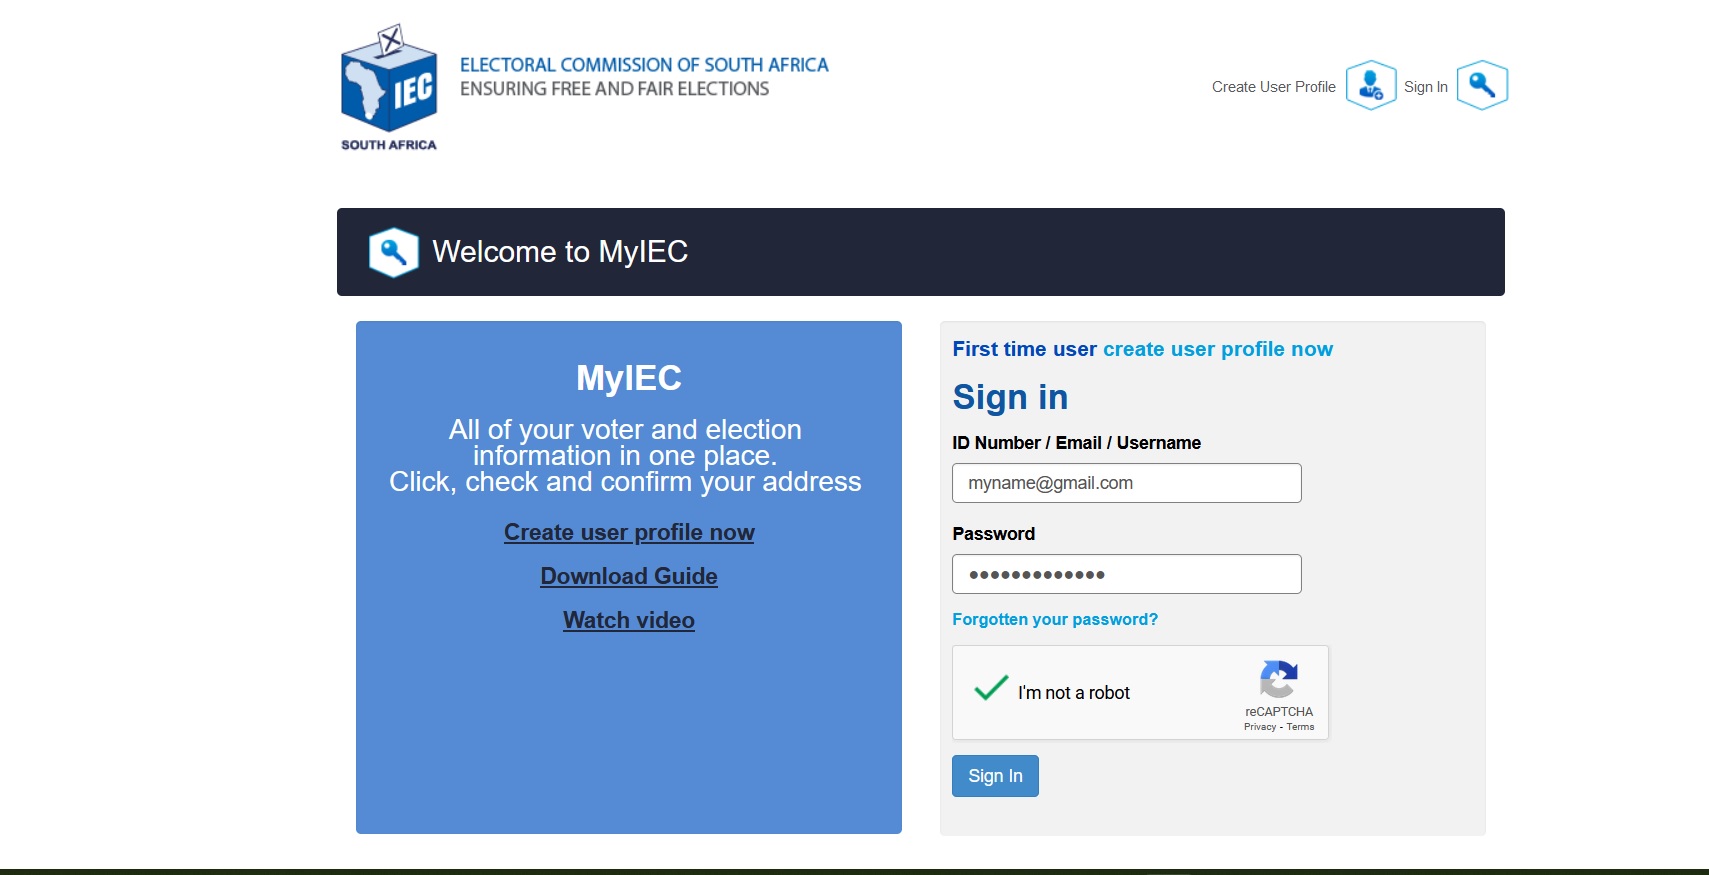Click the Electoral Commission of South Africa title

(x=644, y=65)
